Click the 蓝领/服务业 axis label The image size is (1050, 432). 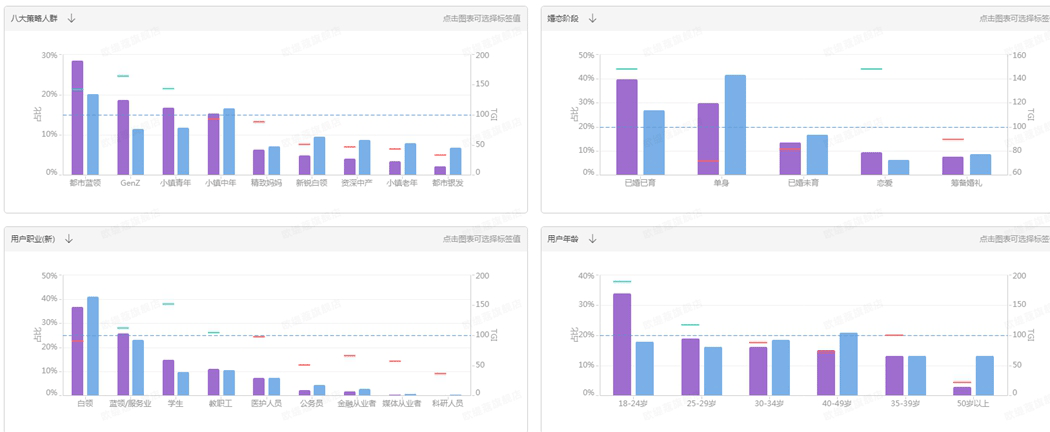130,403
